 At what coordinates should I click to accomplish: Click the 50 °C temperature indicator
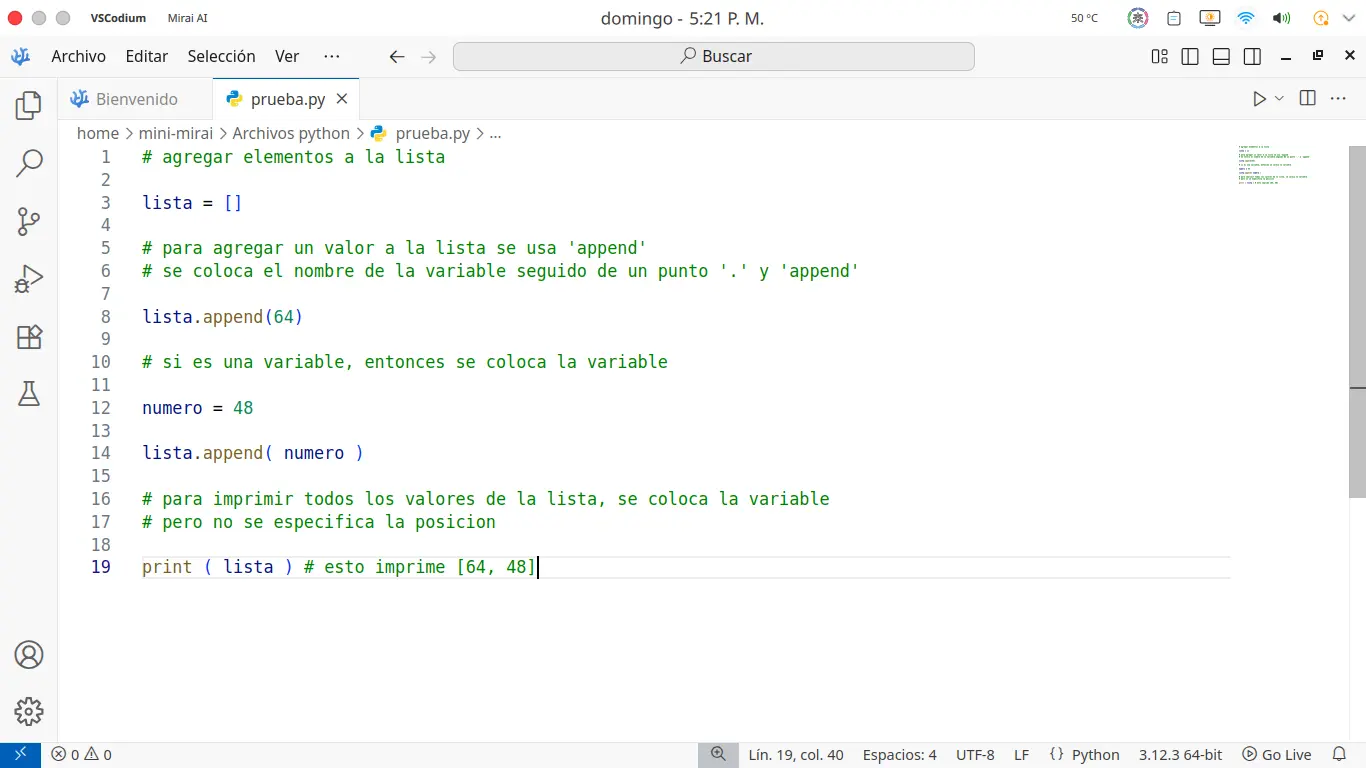1084,18
